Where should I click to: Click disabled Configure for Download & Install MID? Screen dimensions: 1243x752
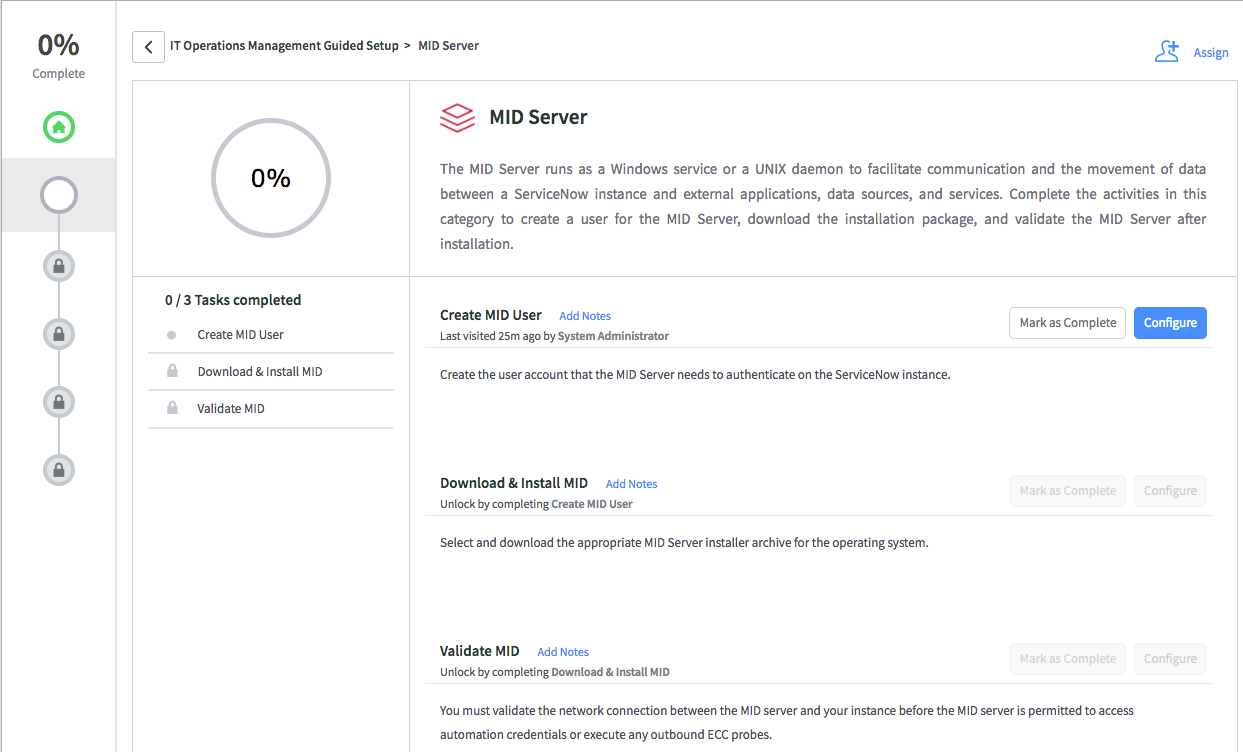pos(1170,491)
